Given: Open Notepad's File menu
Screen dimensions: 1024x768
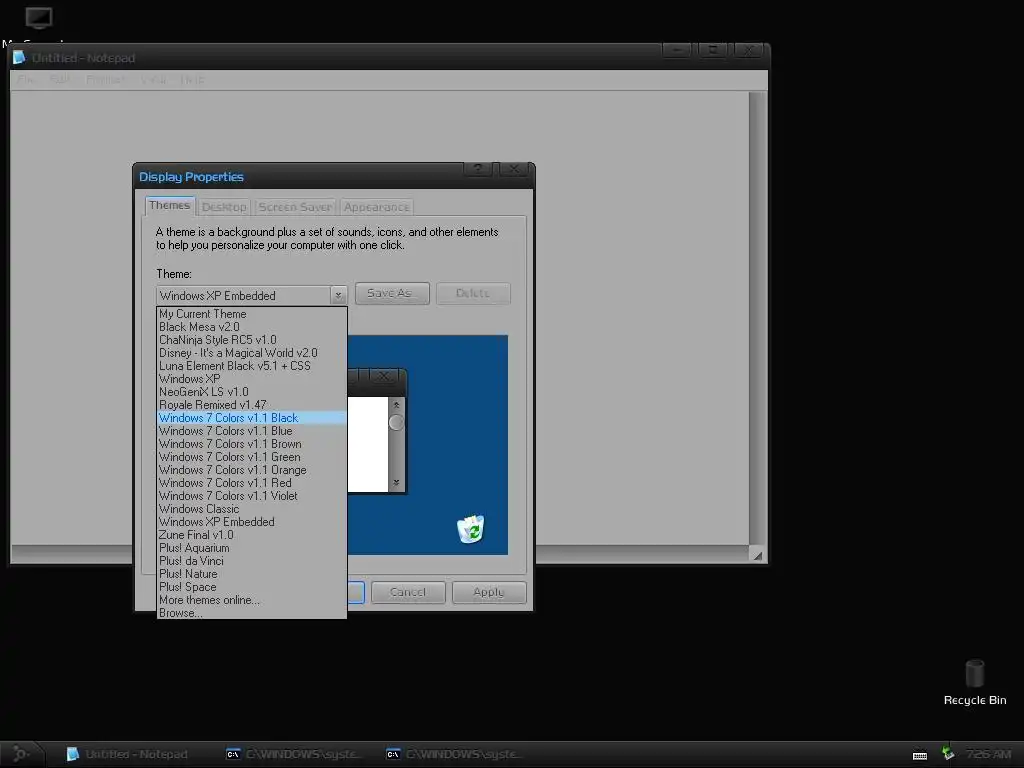Looking at the screenshot, I should [x=25, y=80].
